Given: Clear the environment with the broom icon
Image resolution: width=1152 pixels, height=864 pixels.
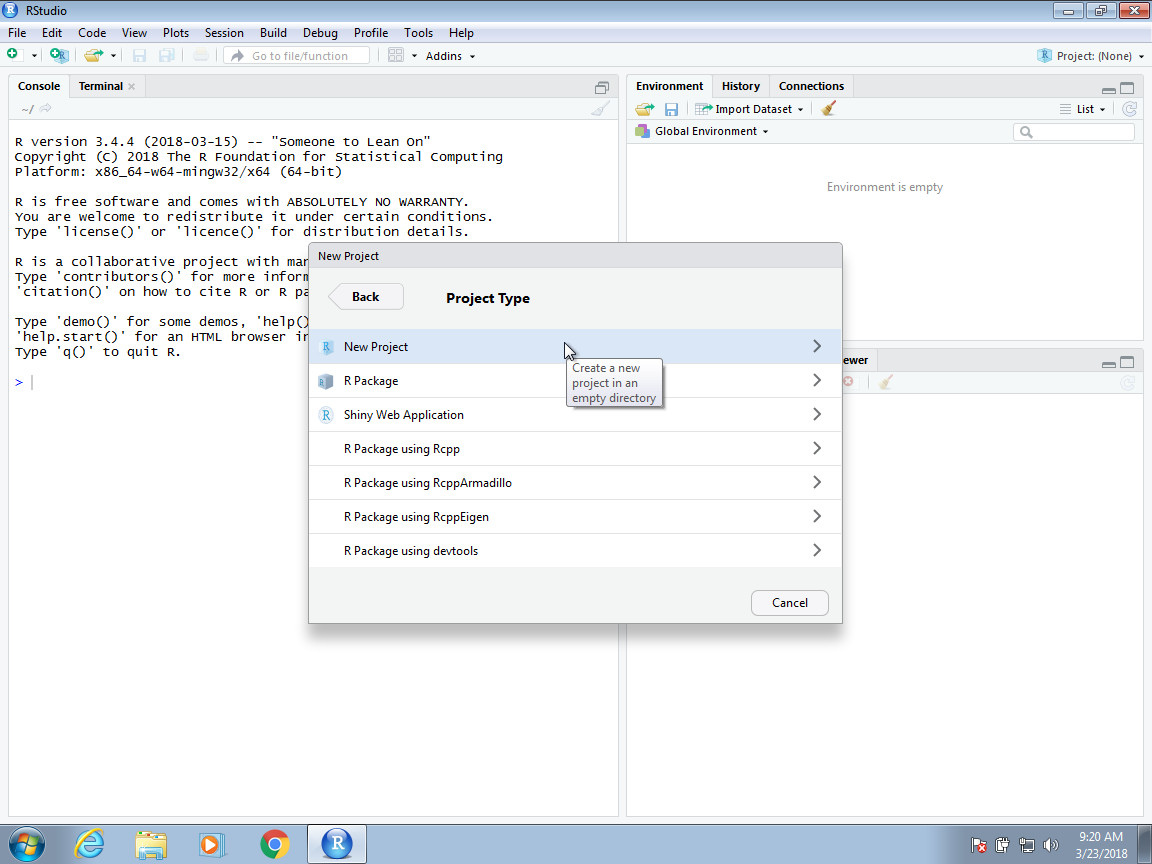Looking at the screenshot, I should pyautogui.click(x=829, y=109).
